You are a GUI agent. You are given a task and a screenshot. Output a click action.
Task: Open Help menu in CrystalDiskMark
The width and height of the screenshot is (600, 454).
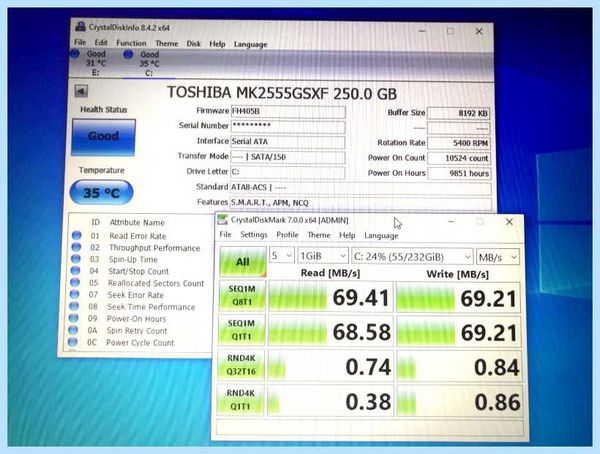tap(347, 235)
